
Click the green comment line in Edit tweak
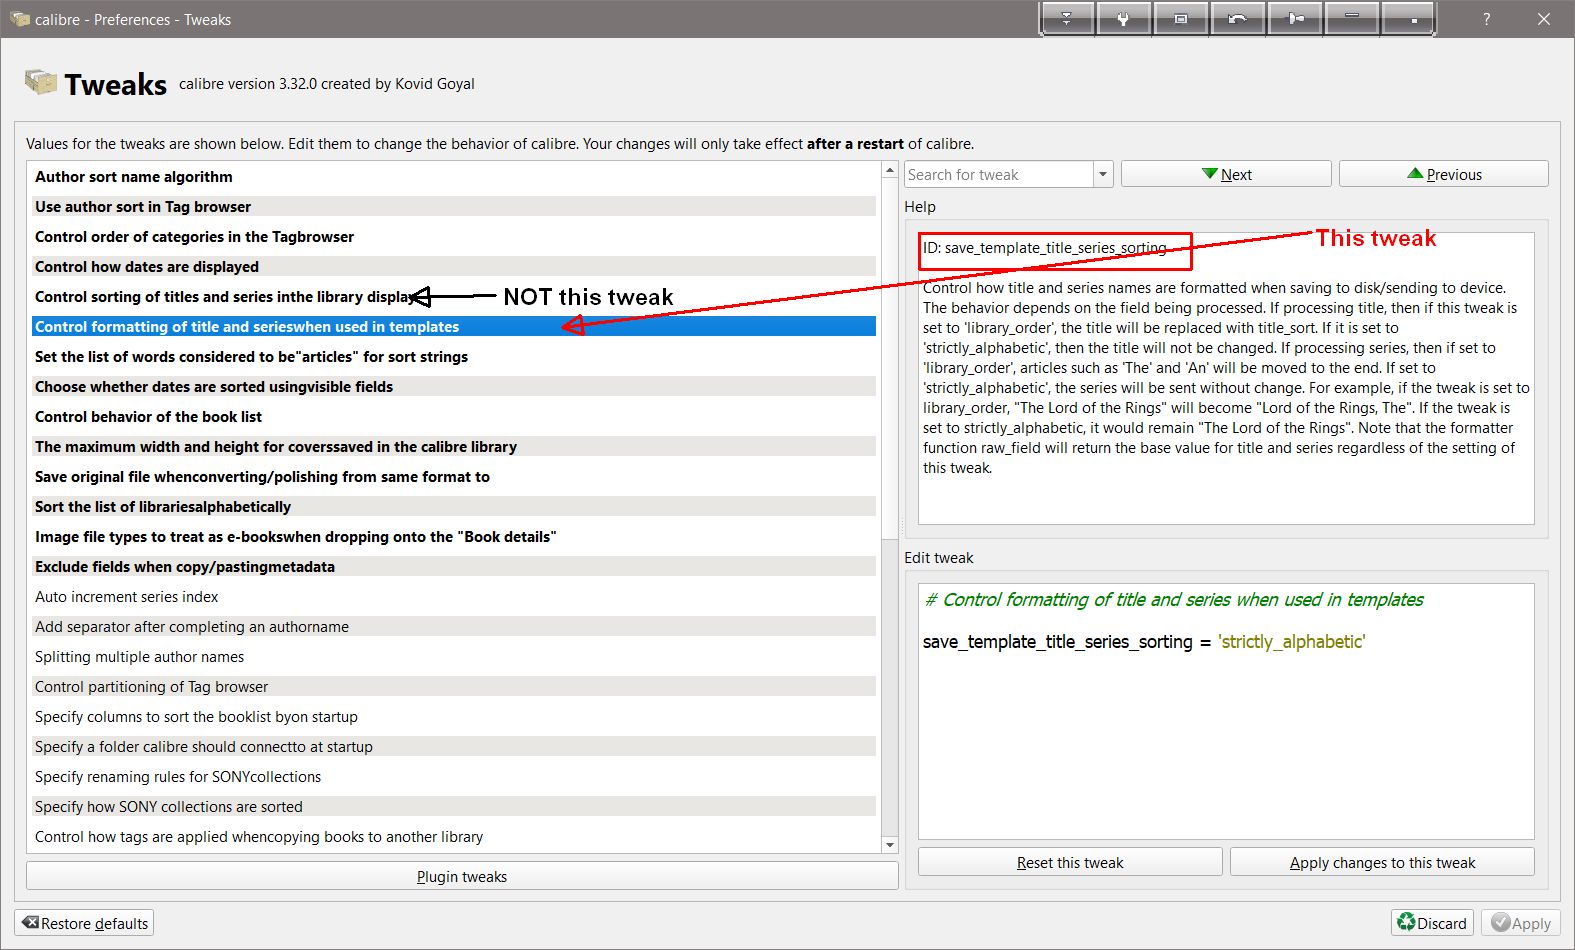(x=1174, y=600)
